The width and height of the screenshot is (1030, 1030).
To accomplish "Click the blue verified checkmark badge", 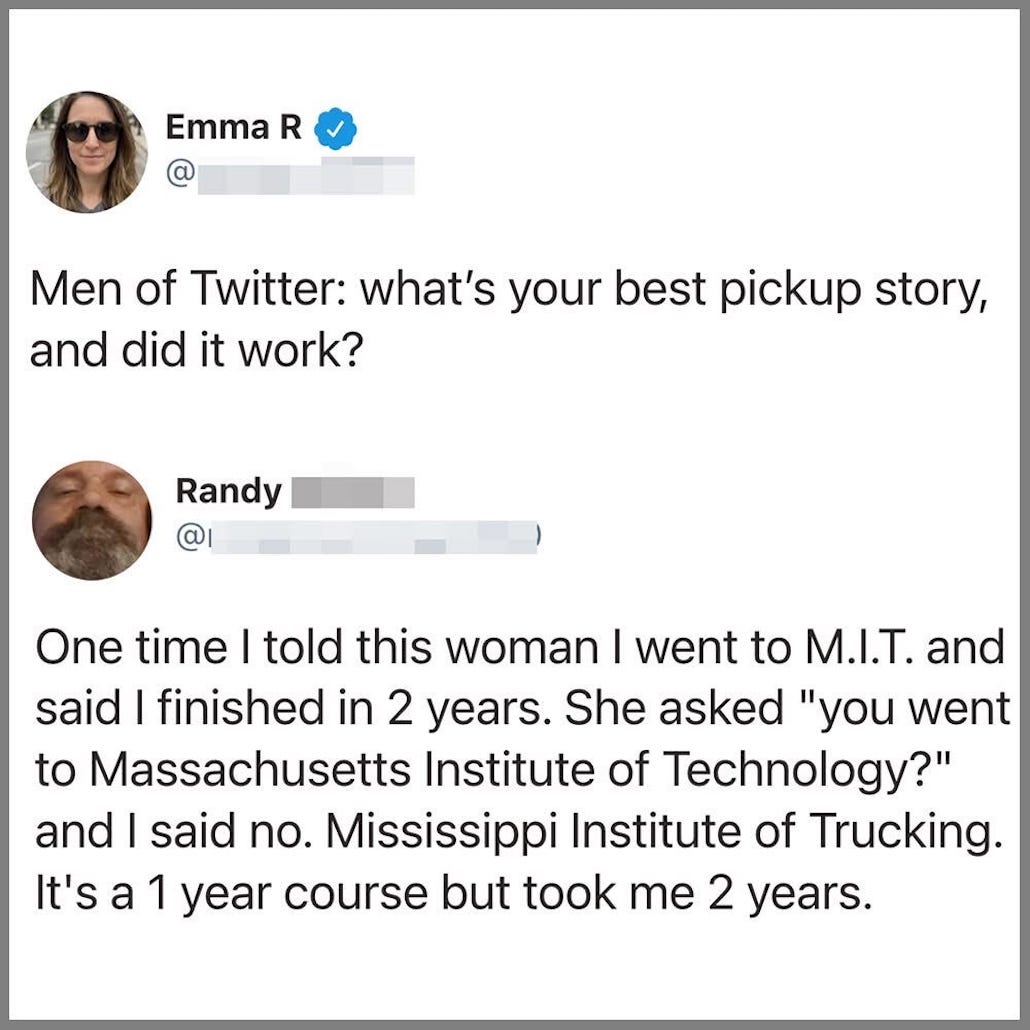I will click(335, 129).
